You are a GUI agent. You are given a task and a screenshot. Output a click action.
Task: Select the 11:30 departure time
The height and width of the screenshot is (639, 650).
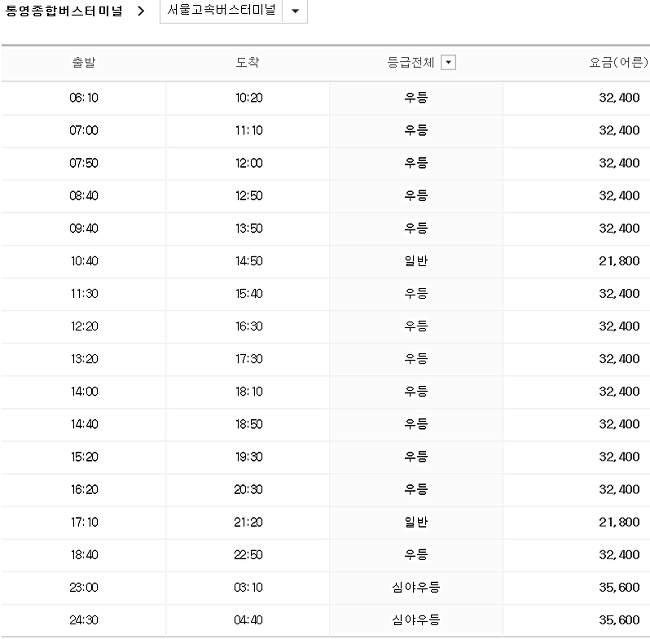coord(84,294)
